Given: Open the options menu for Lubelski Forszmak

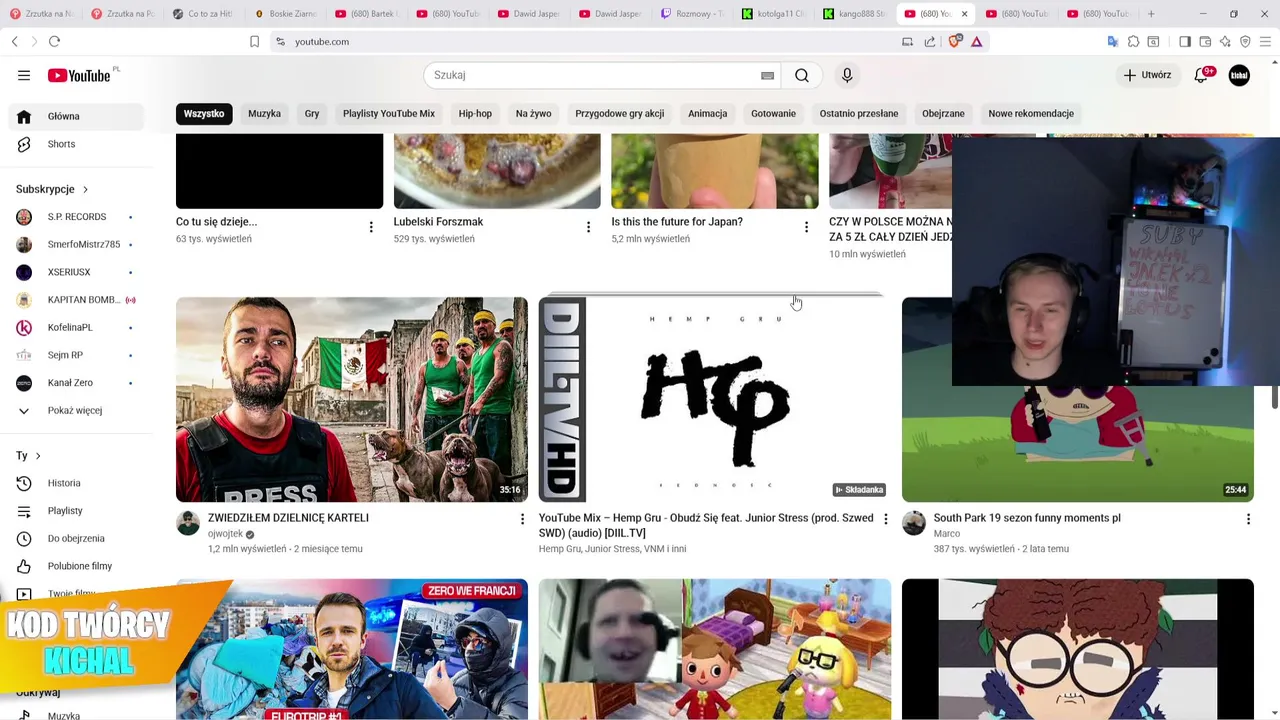Looking at the screenshot, I should coord(588,227).
